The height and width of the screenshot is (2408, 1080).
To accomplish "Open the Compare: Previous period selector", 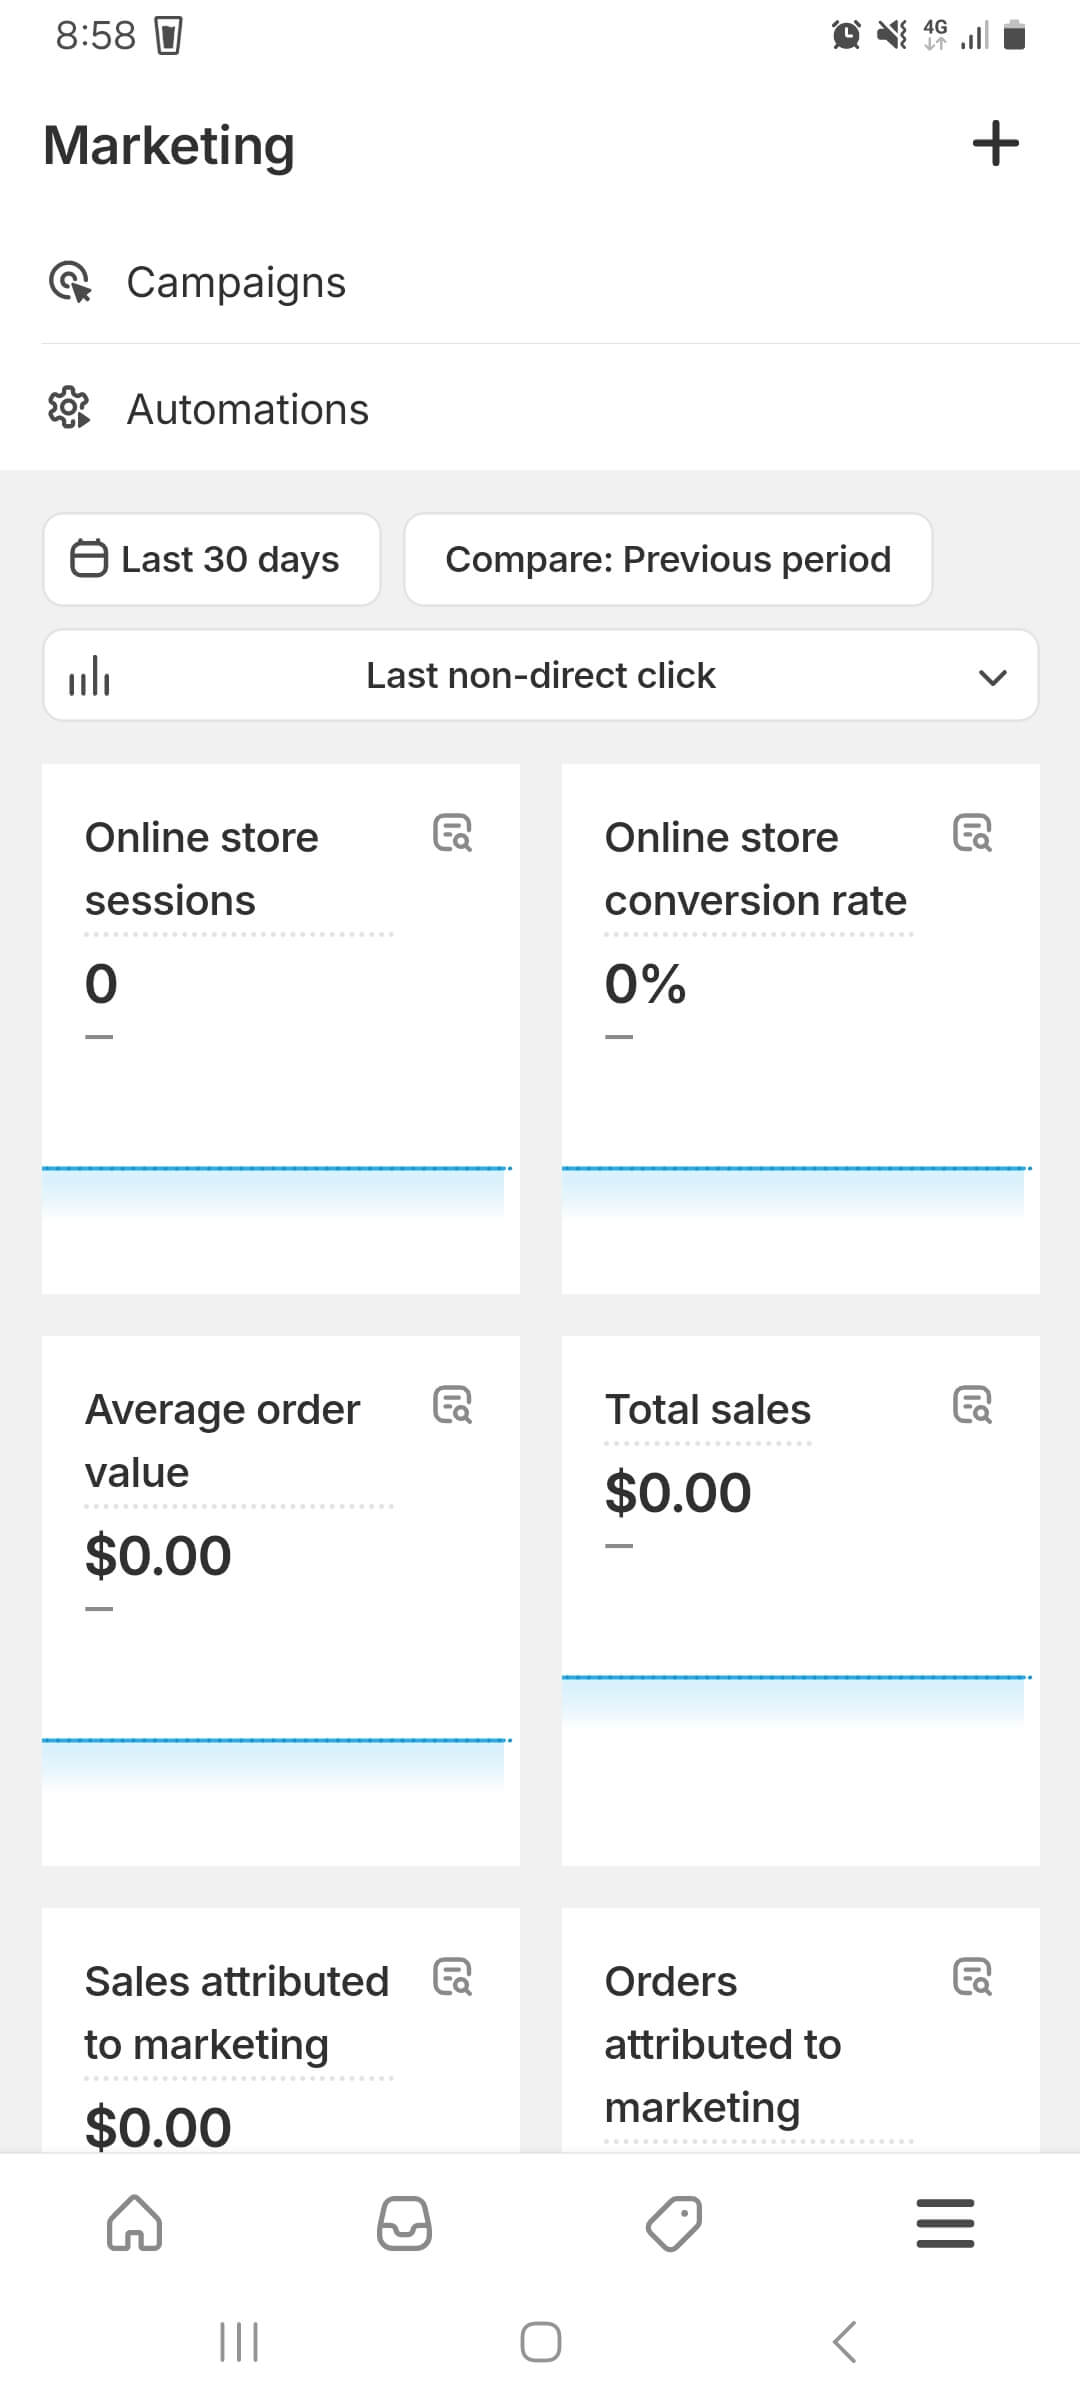I will click(x=668, y=559).
